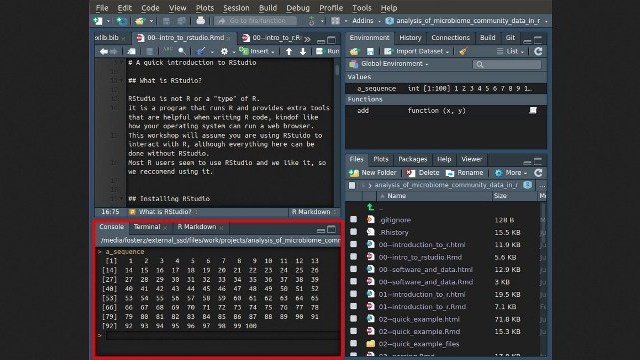Click the Delete button in Files pane
Image resolution: width=640 pixels, height=360 pixels.
click(423, 173)
